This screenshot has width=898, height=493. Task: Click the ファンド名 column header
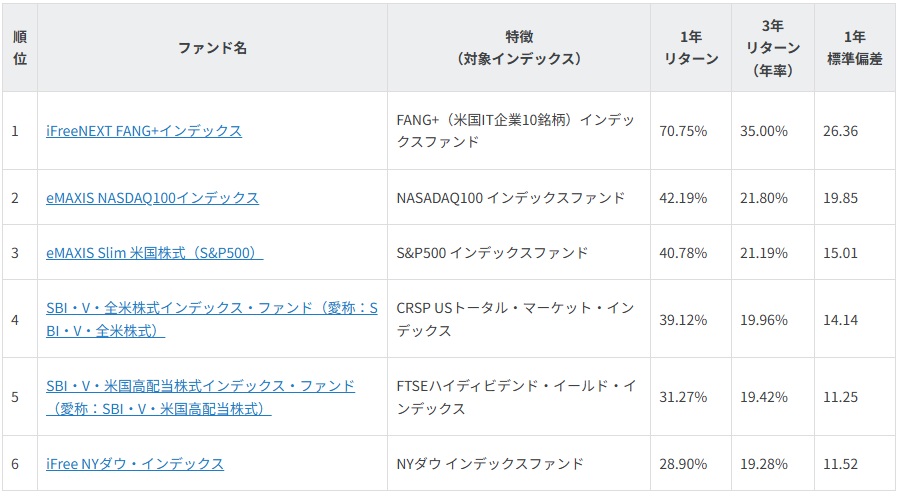(x=212, y=48)
